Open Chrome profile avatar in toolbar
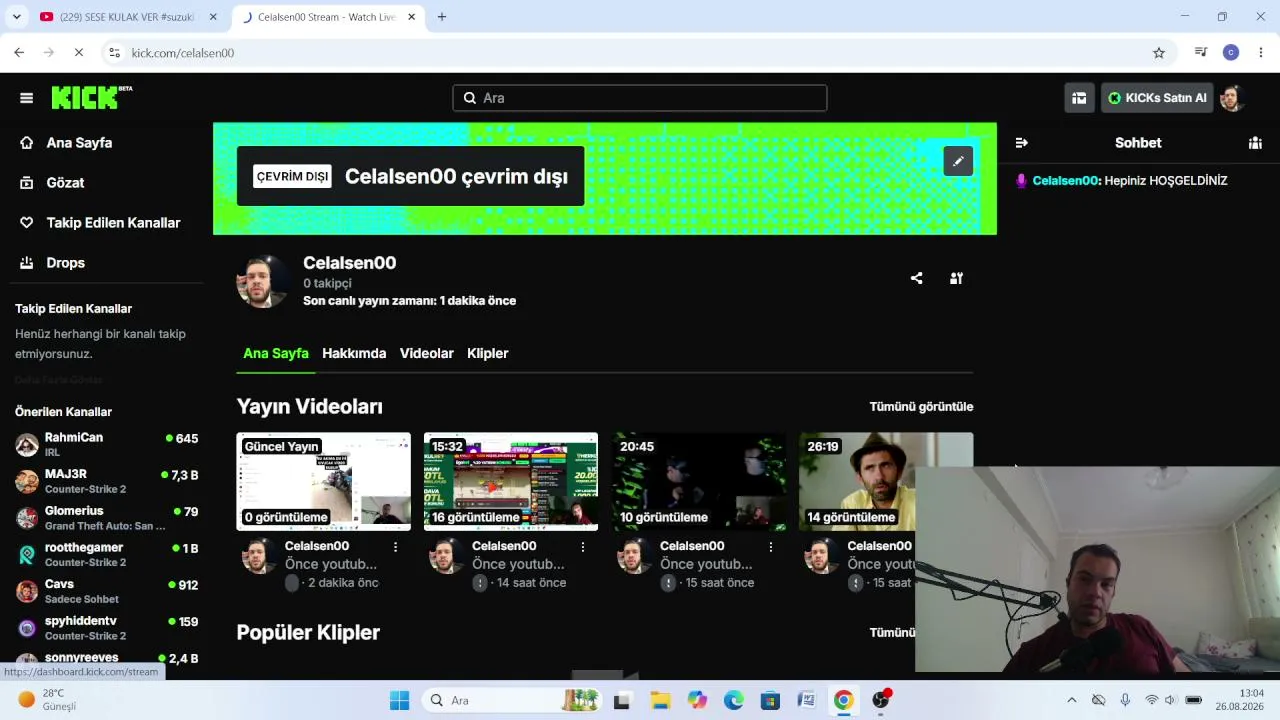The image size is (1280, 720). 1231,53
